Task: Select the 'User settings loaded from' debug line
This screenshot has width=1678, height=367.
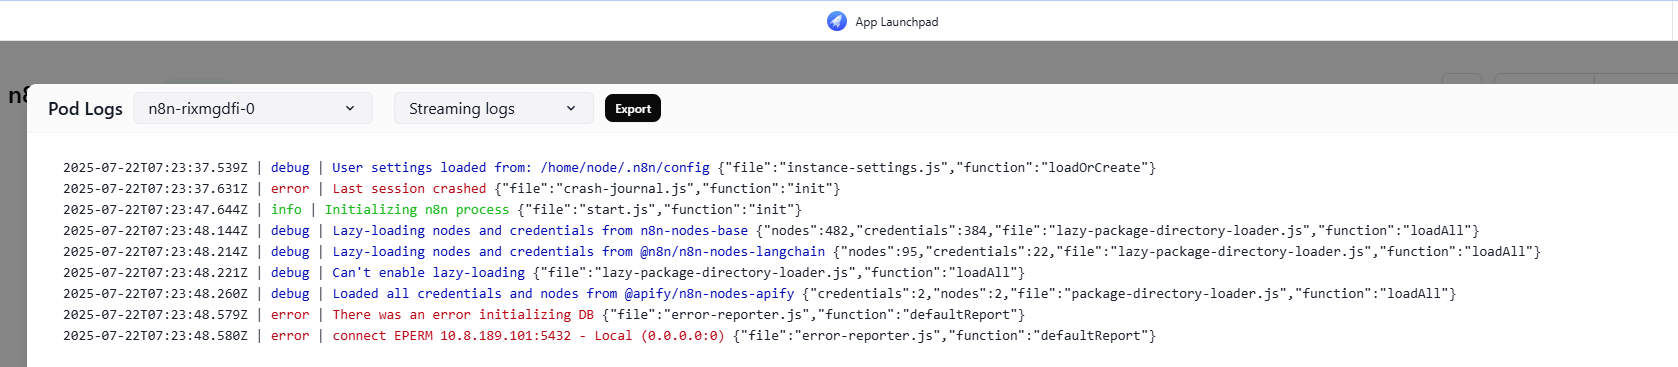Action: pyautogui.click(x=609, y=167)
